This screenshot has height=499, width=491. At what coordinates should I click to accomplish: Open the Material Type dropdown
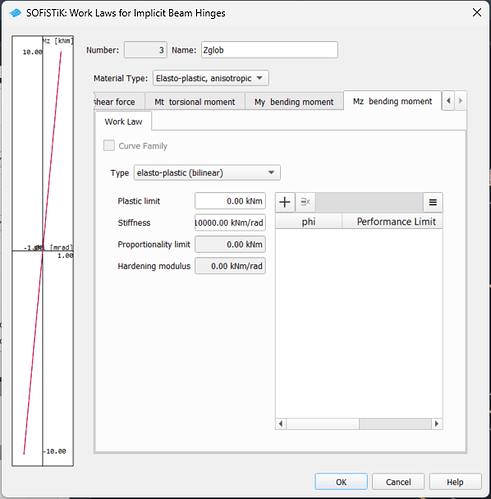coord(210,78)
